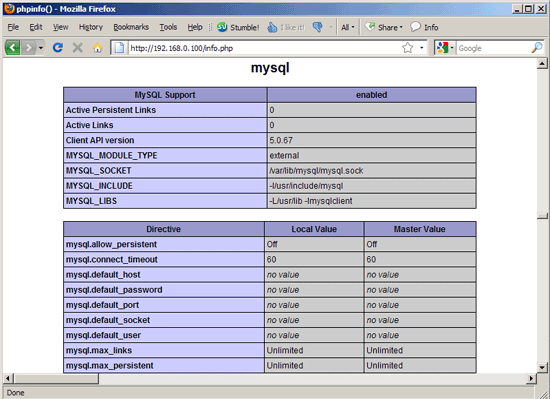
Task: Click the Forward navigation arrow
Action: click(28, 47)
